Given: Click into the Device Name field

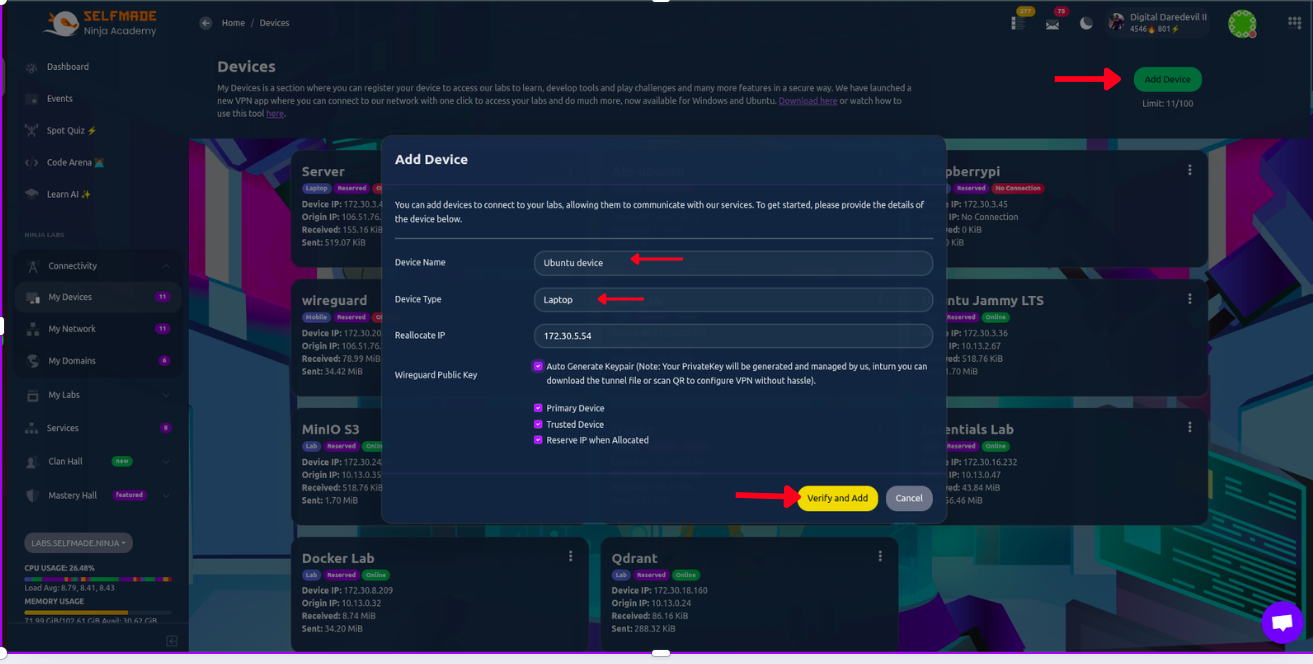Looking at the screenshot, I should coord(732,263).
